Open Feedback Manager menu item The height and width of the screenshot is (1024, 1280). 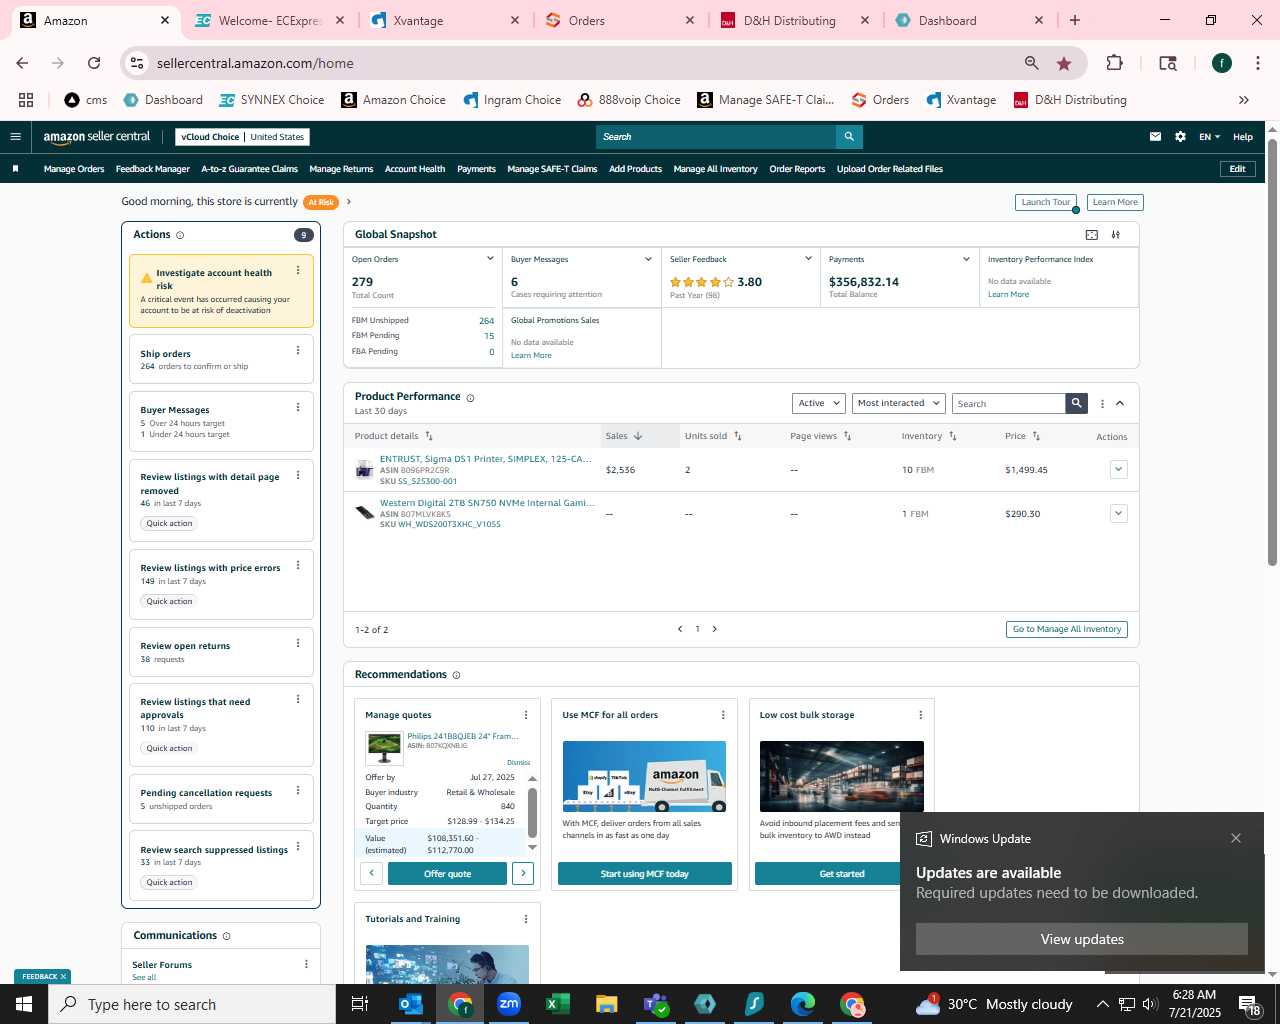coord(153,169)
